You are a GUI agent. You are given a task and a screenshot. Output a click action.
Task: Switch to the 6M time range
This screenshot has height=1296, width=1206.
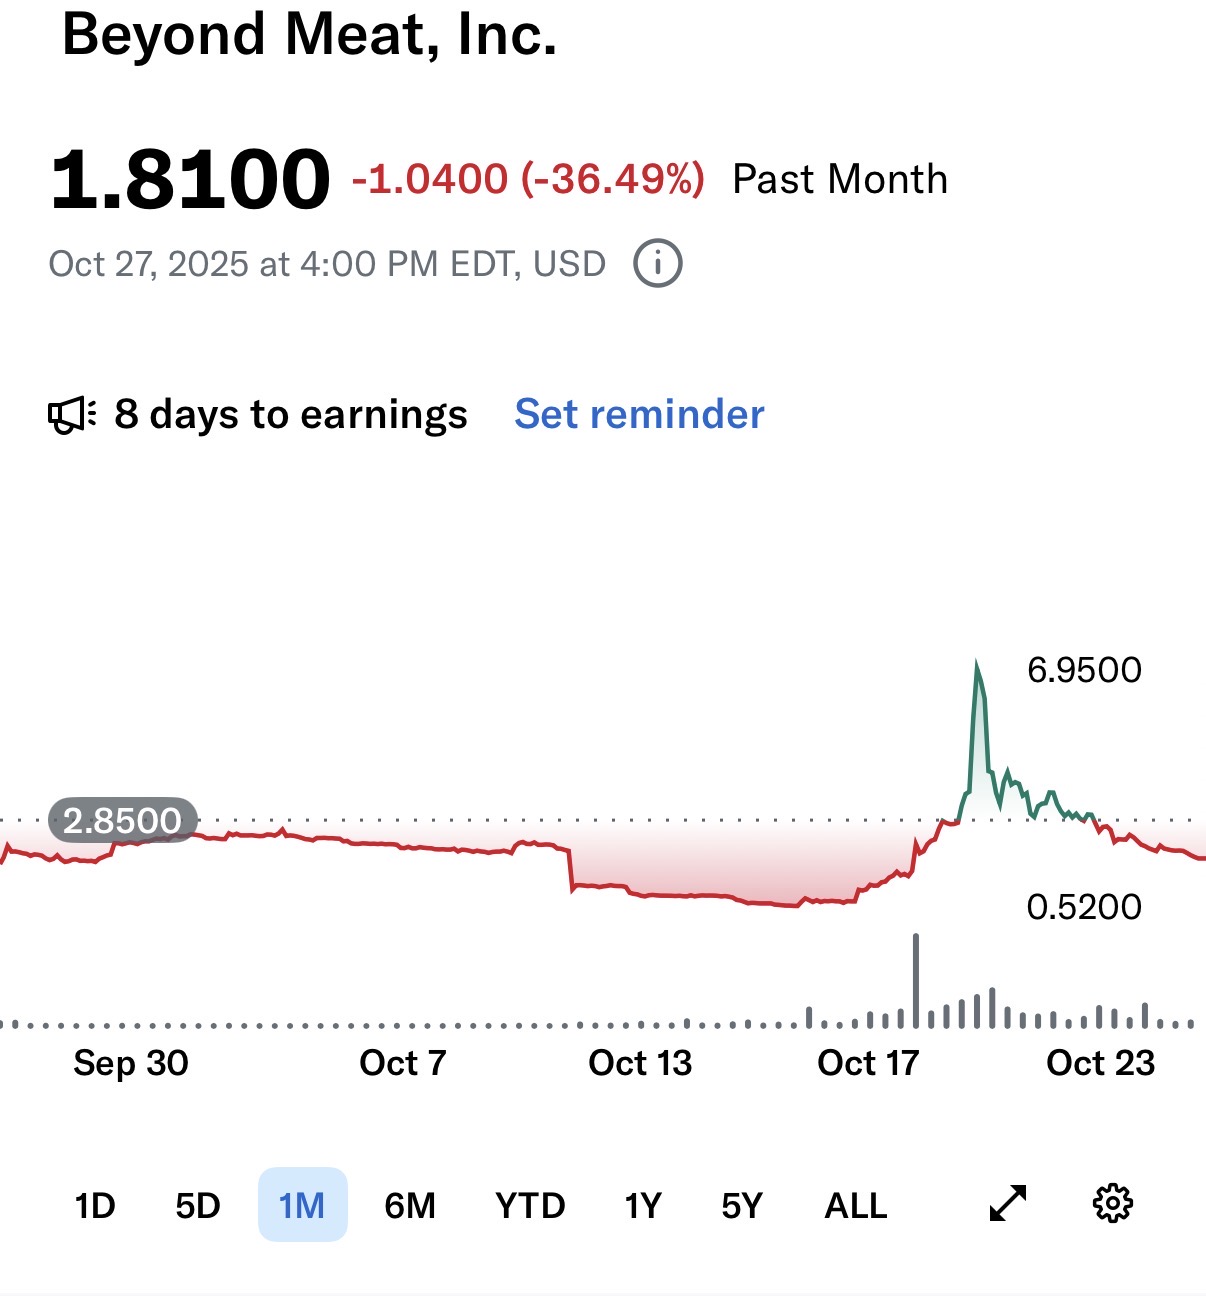click(410, 1205)
